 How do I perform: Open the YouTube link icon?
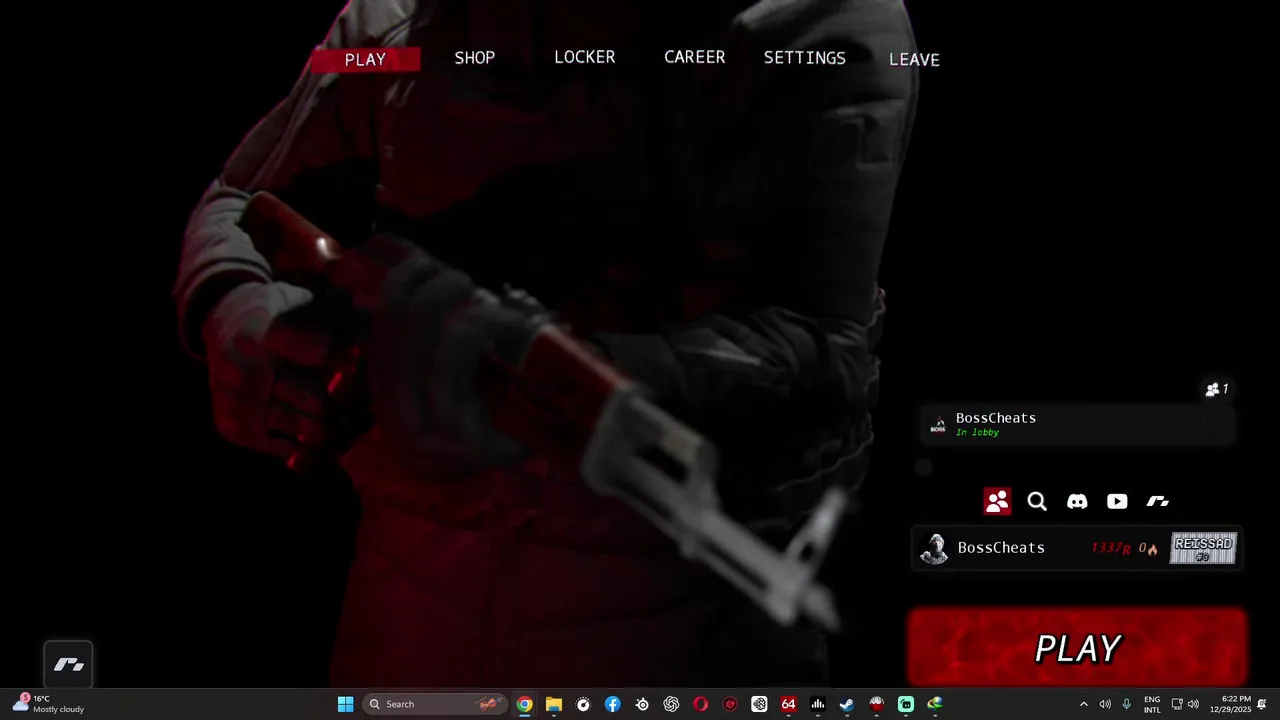pos(1117,501)
